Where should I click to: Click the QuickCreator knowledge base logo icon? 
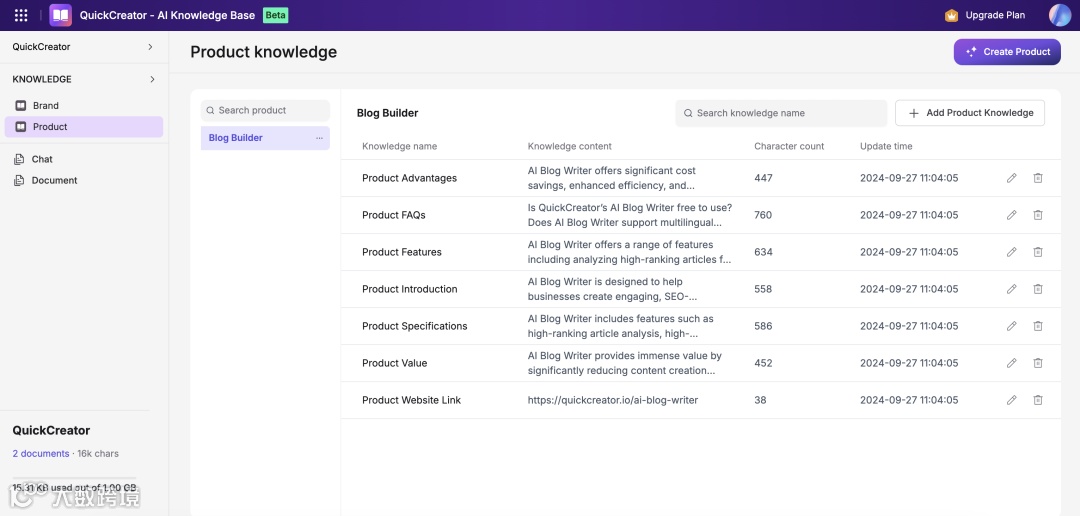[61, 15]
